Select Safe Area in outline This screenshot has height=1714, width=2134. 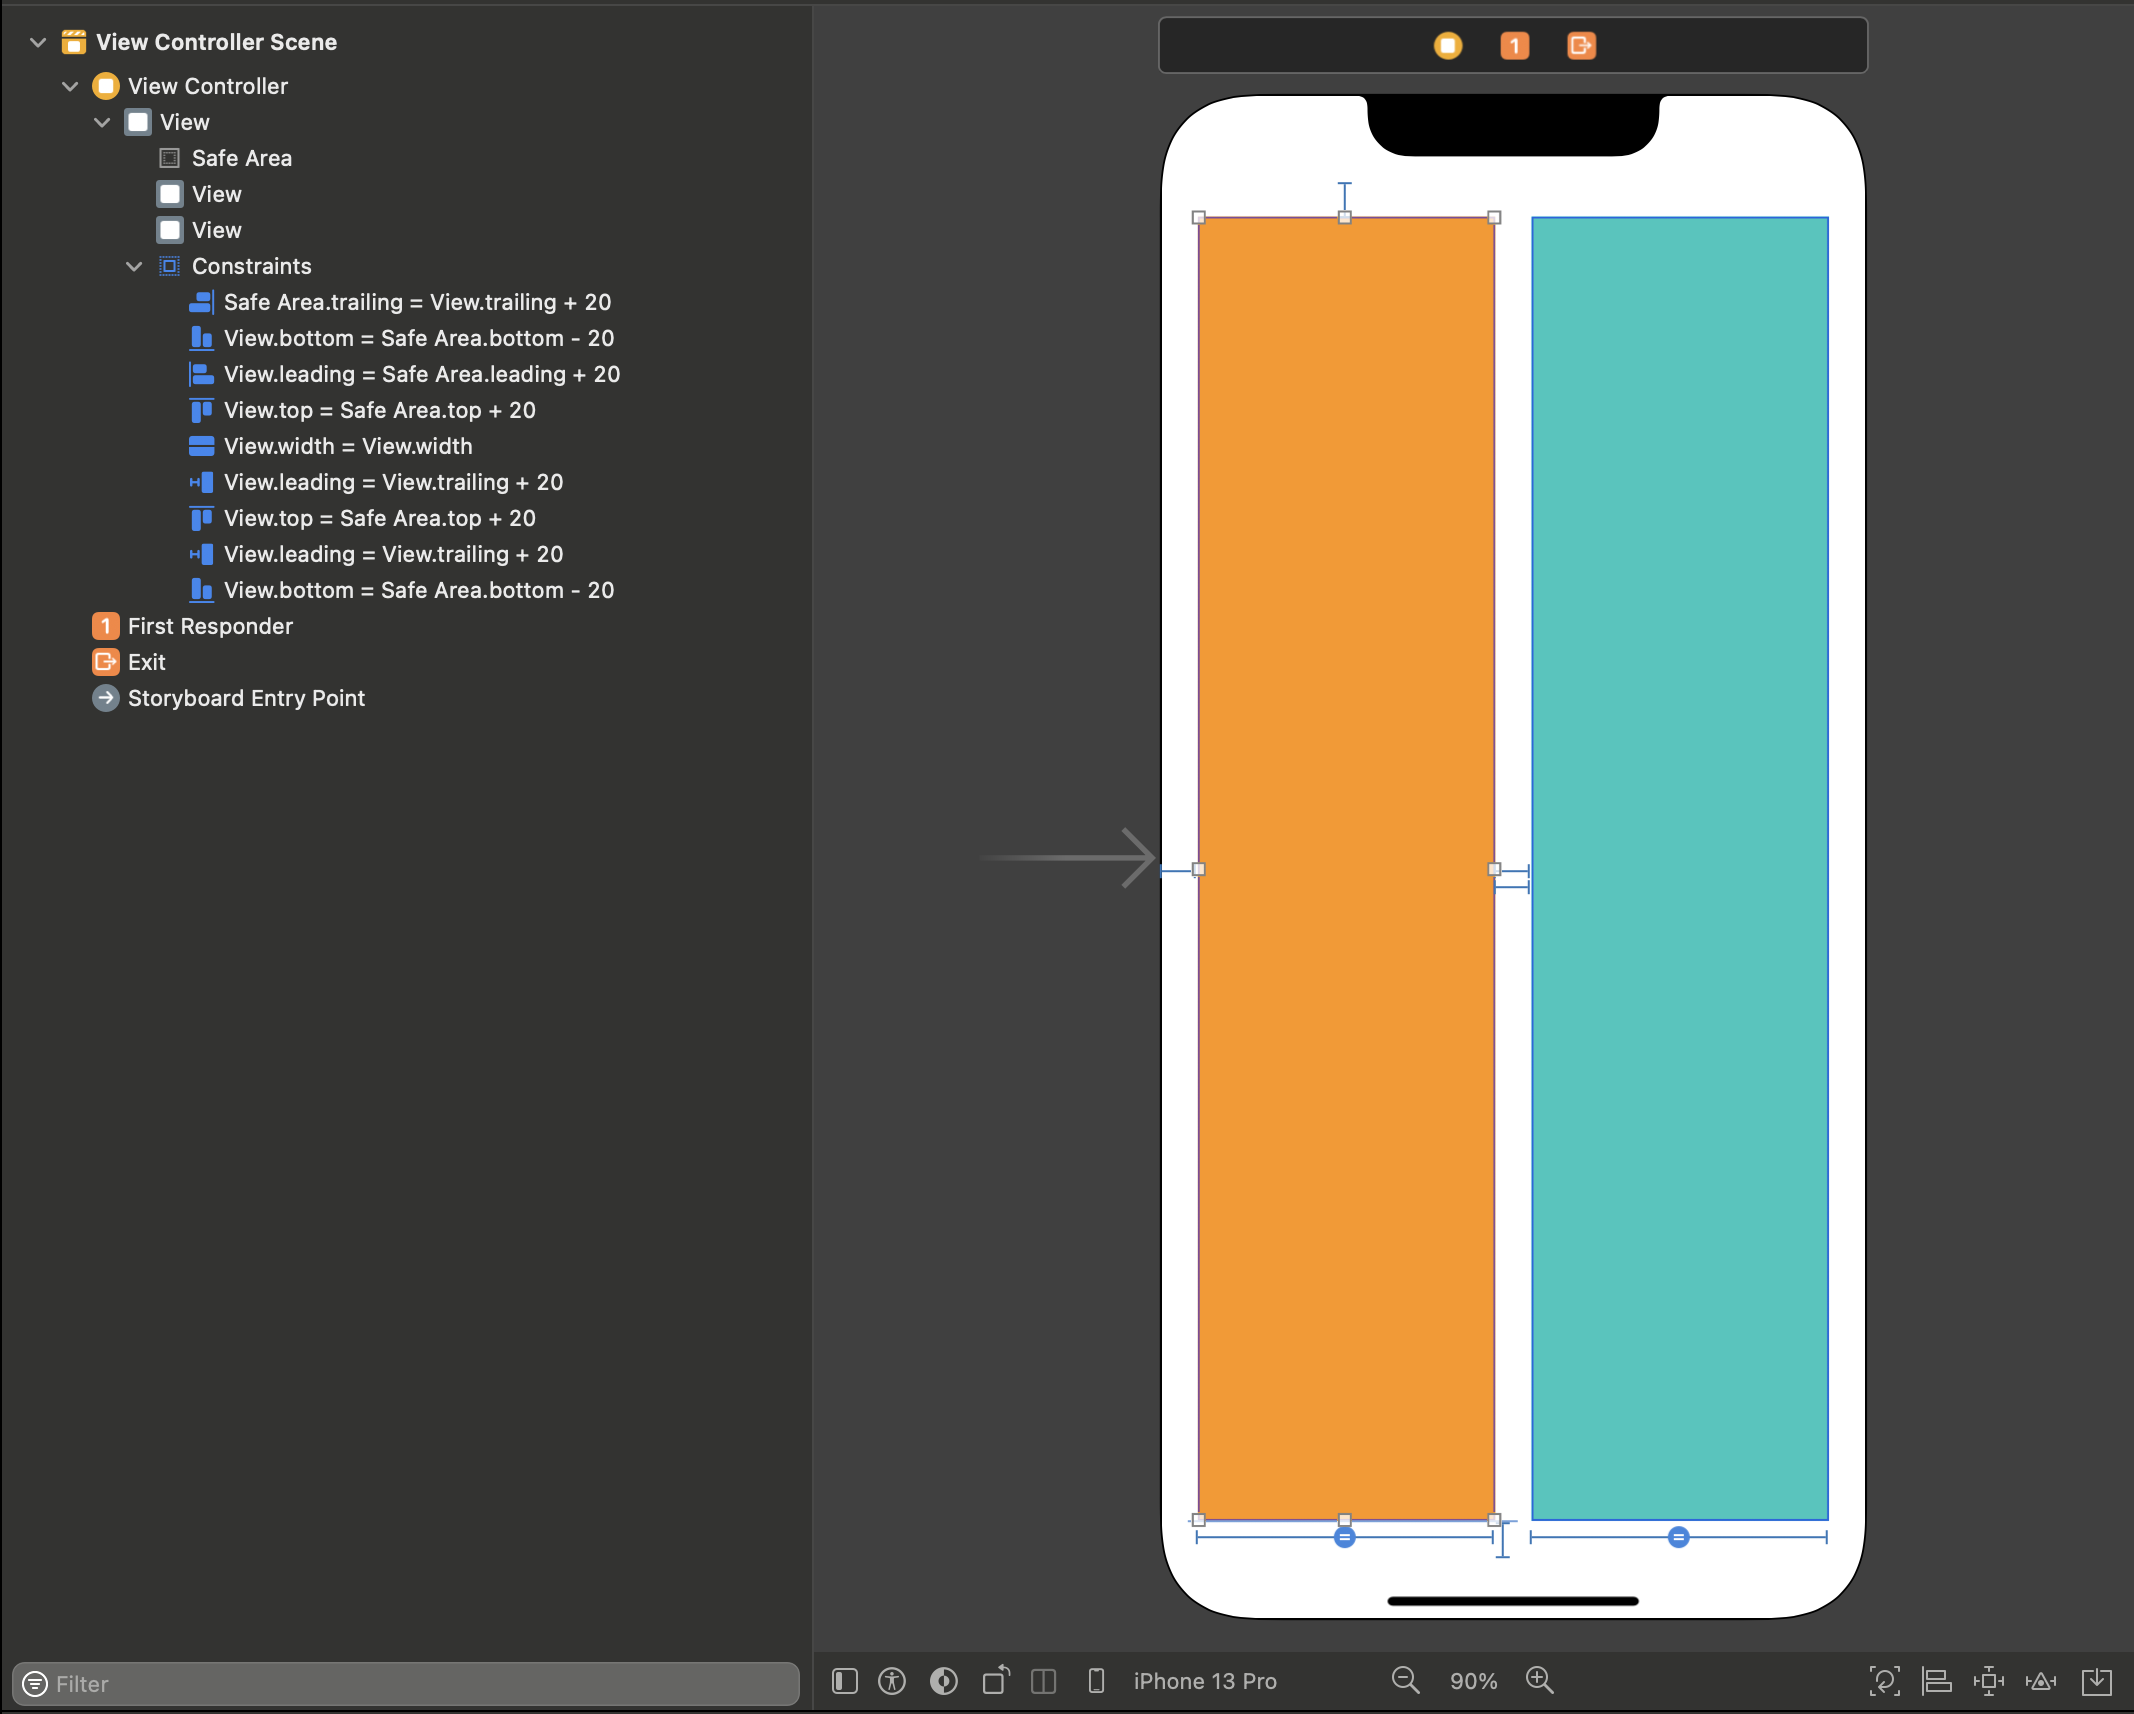[241, 158]
